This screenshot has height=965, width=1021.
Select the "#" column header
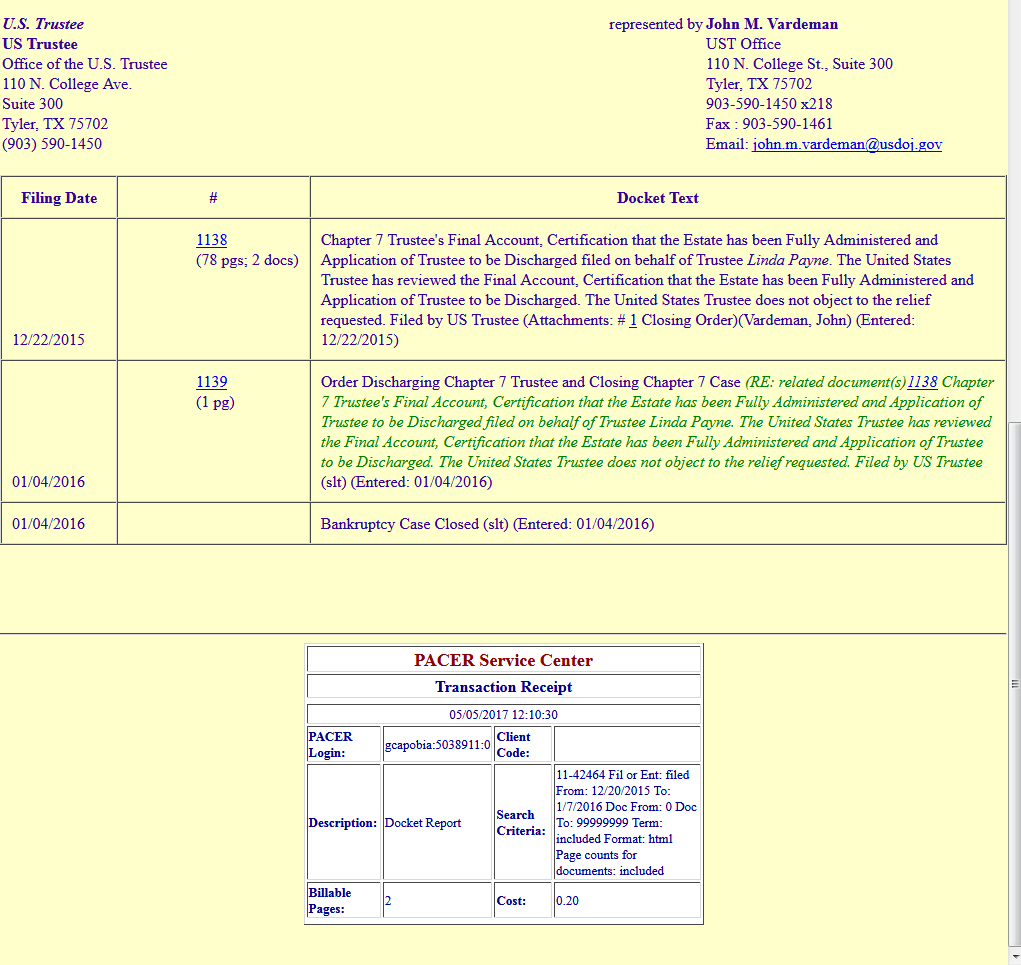pyautogui.click(x=214, y=198)
